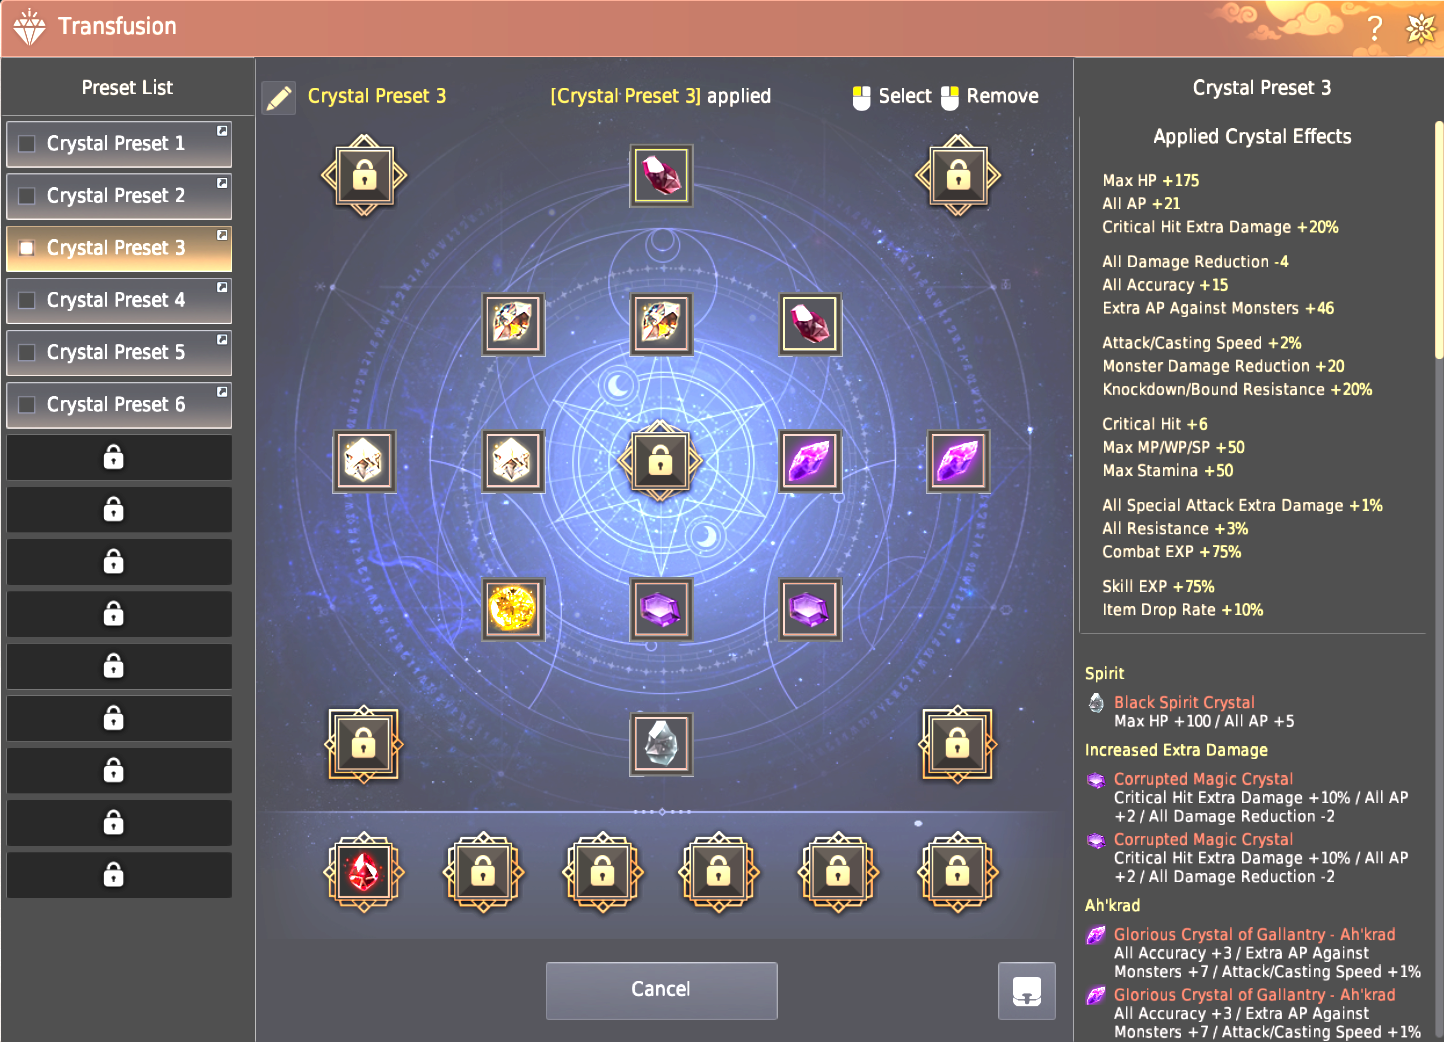Expand Crystal Preset 2 with its corner arrow
Viewport: 1444px width, 1042px height.
click(222, 183)
